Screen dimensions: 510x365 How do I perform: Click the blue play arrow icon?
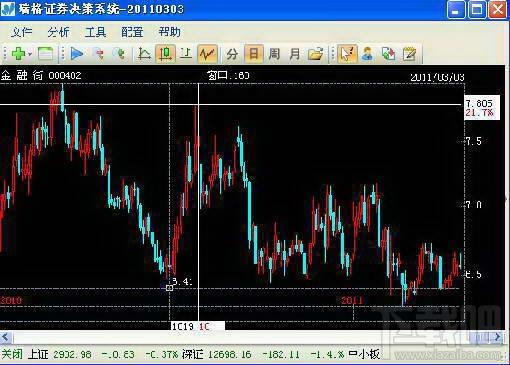pyautogui.click(x=77, y=54)
